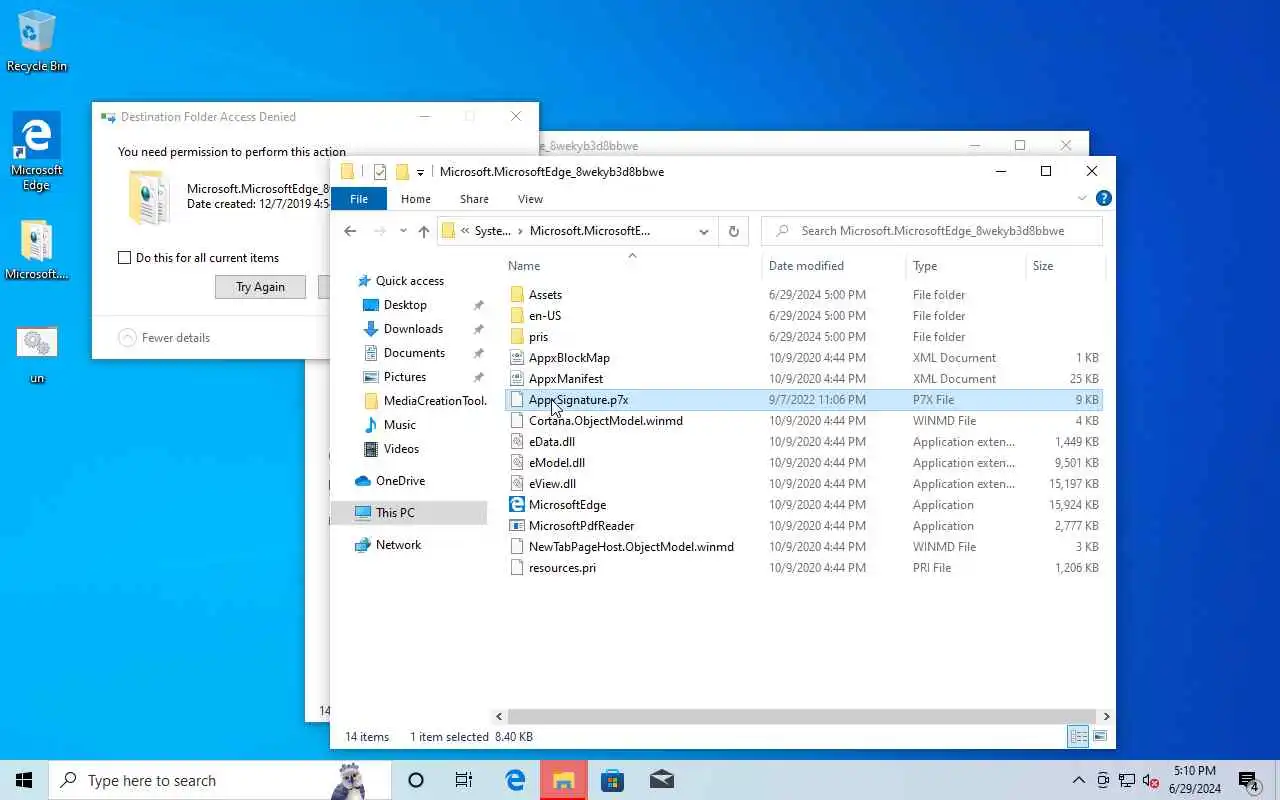Click the Assets folder icon
This screenshot has height=800, width=1280.
pos(517,295)
